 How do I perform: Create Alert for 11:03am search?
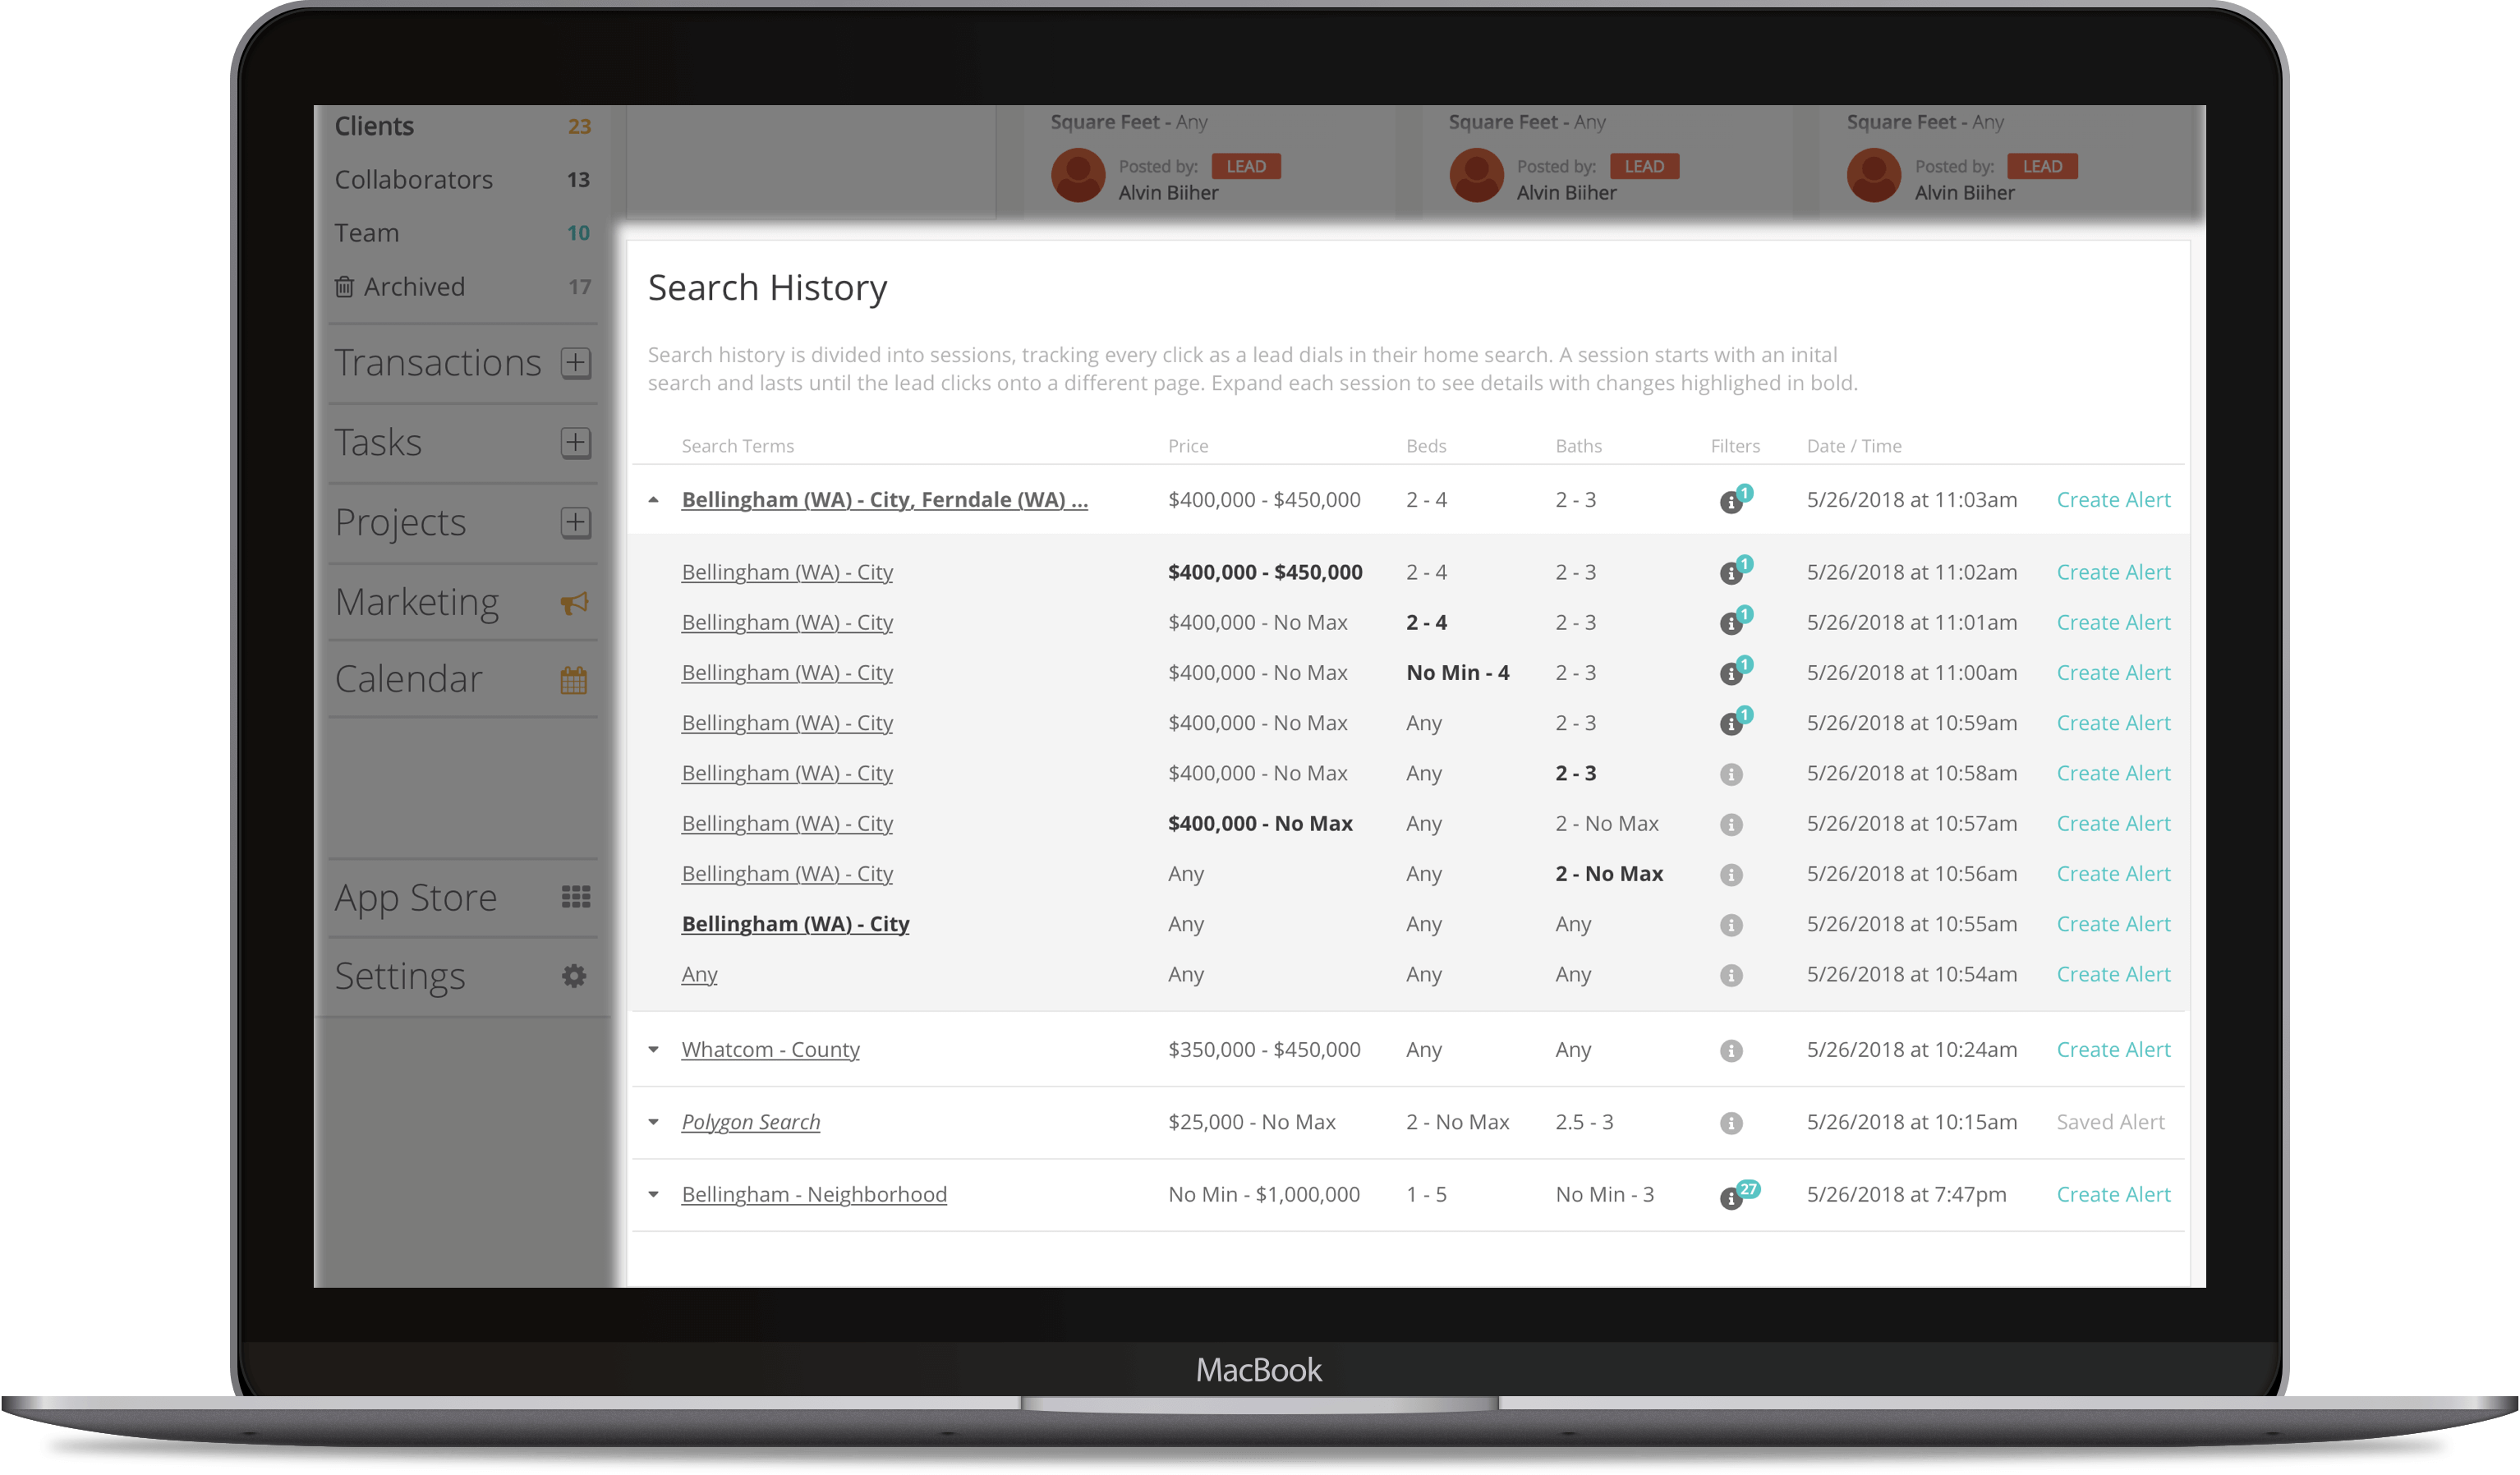coord(2113,500)
